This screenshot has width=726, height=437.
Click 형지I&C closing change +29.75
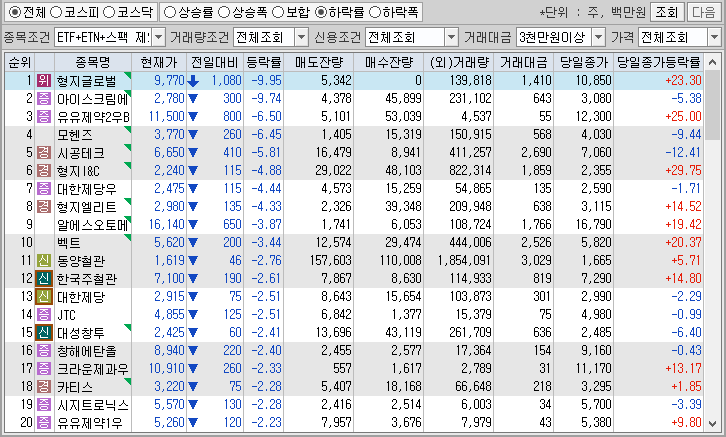[x=683, y=171]
